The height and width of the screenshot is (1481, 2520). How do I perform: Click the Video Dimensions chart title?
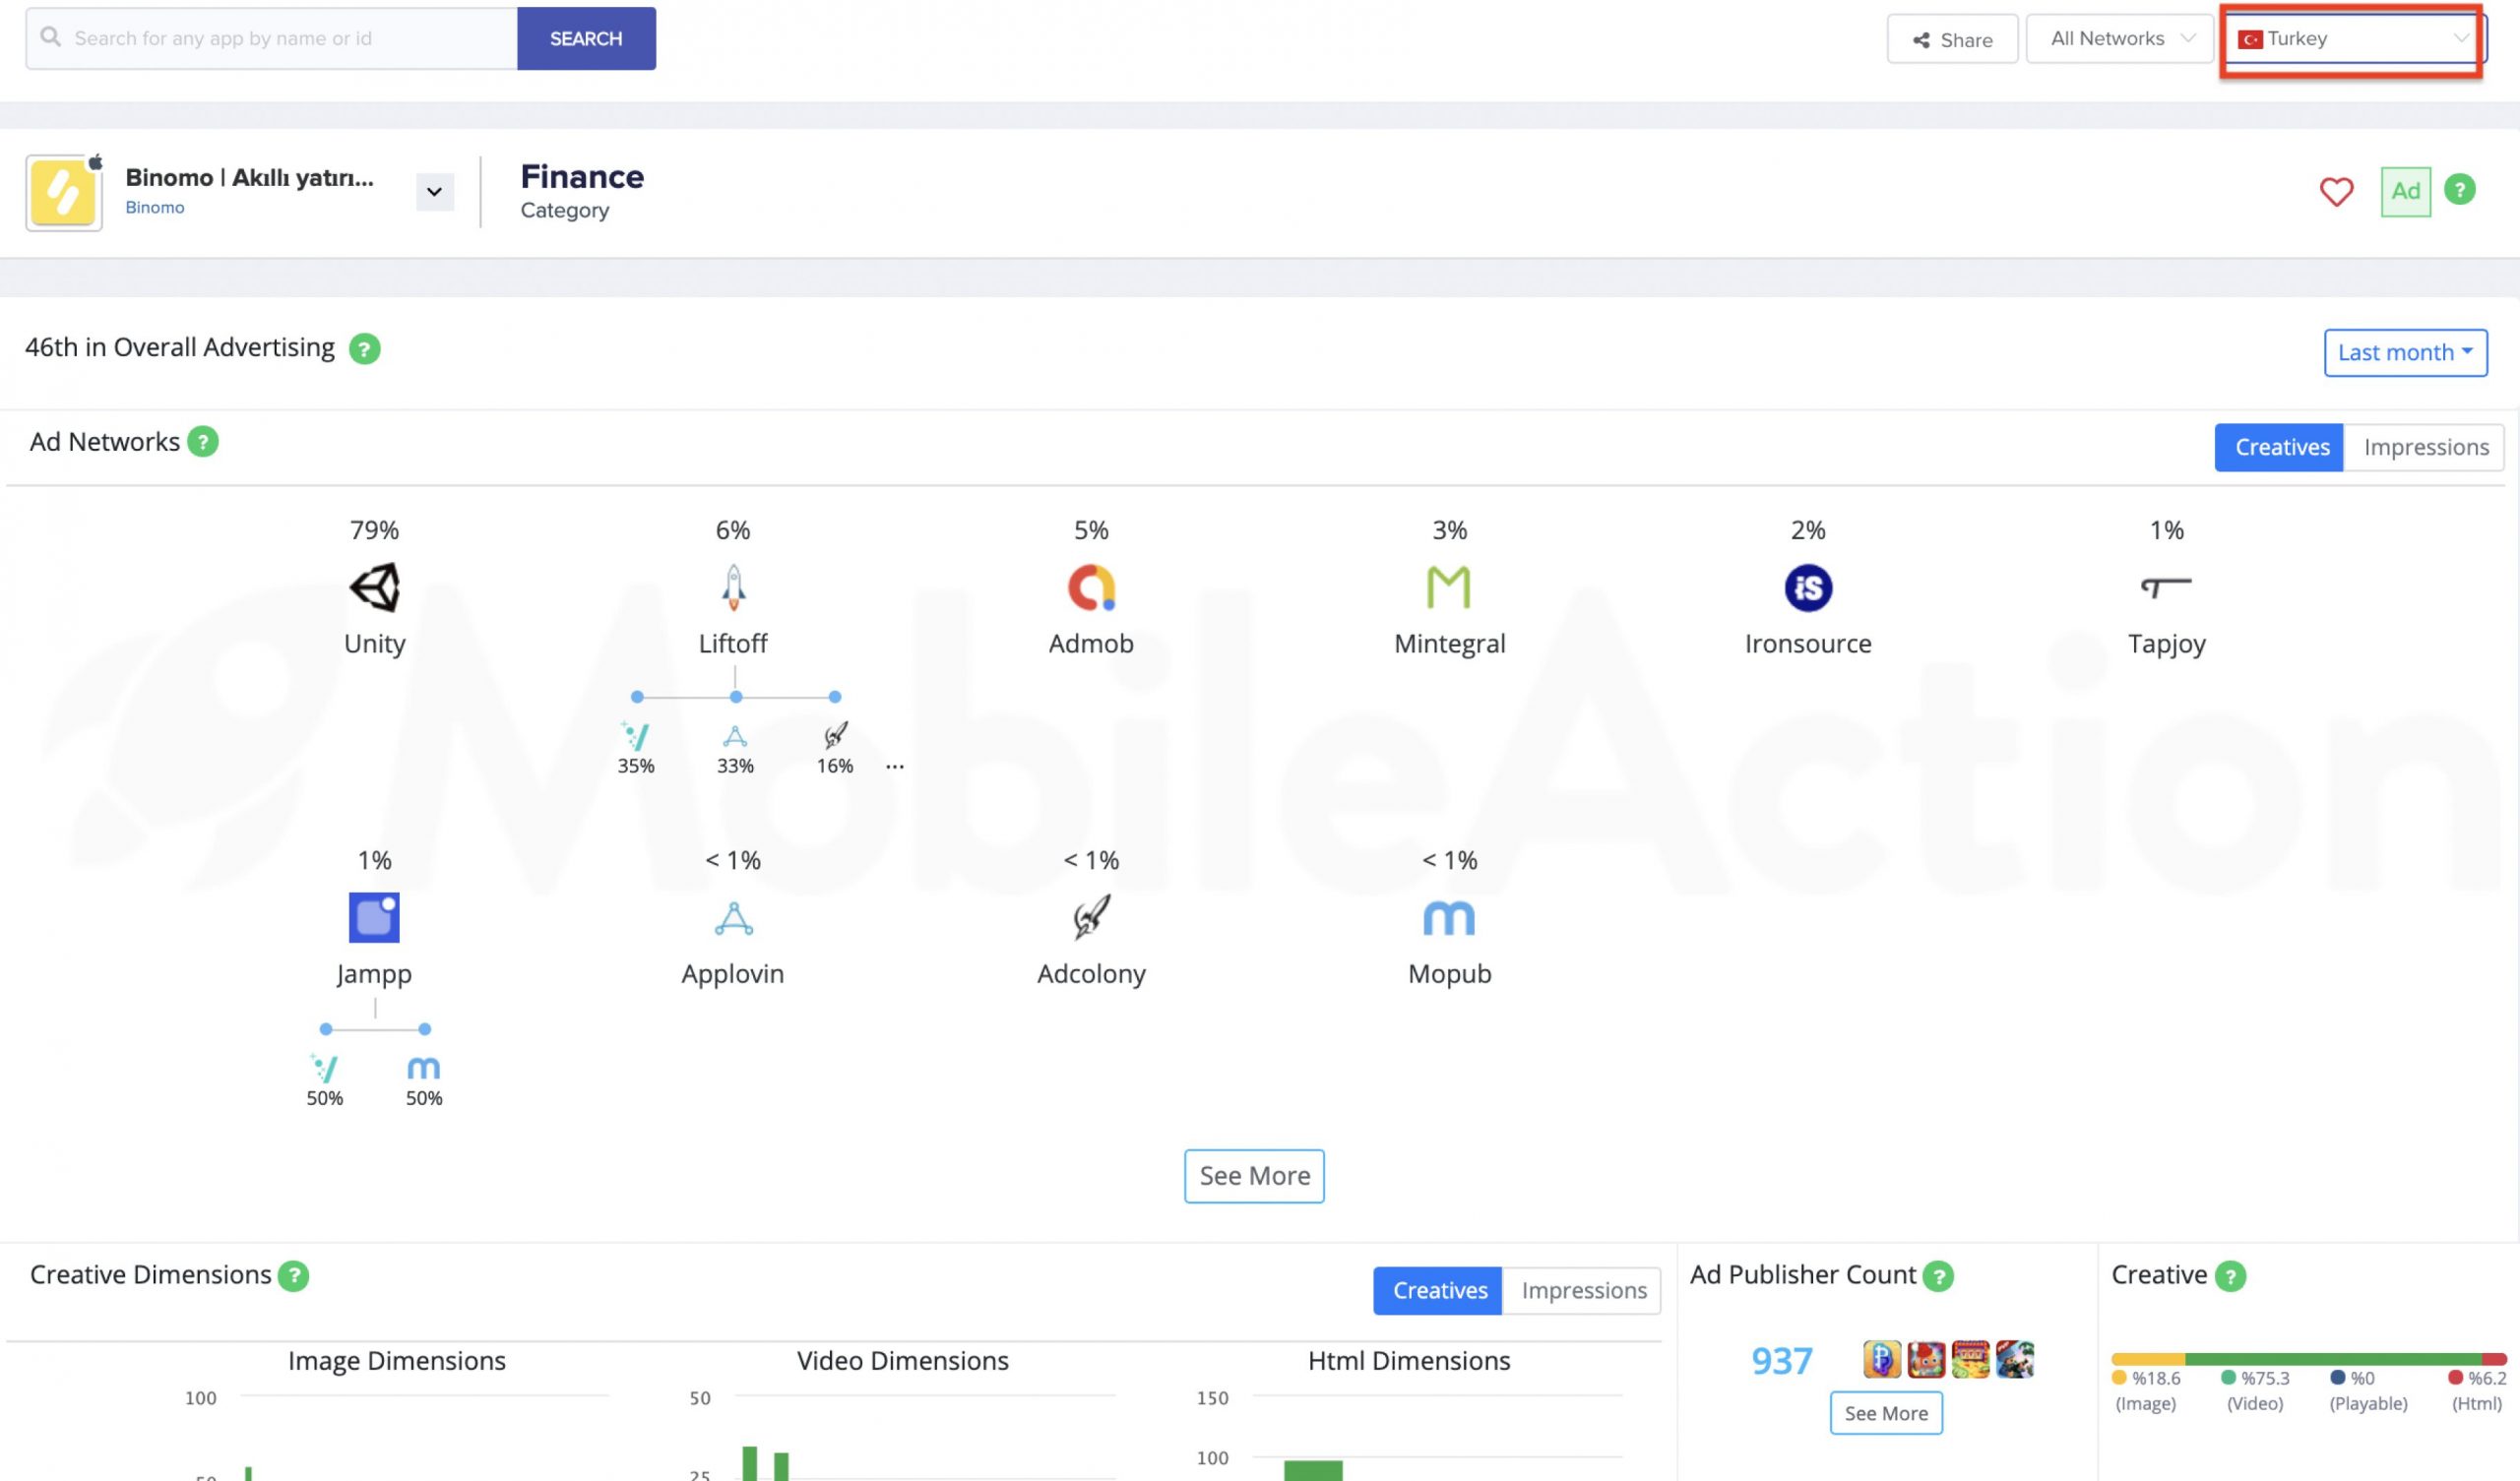902,1360
